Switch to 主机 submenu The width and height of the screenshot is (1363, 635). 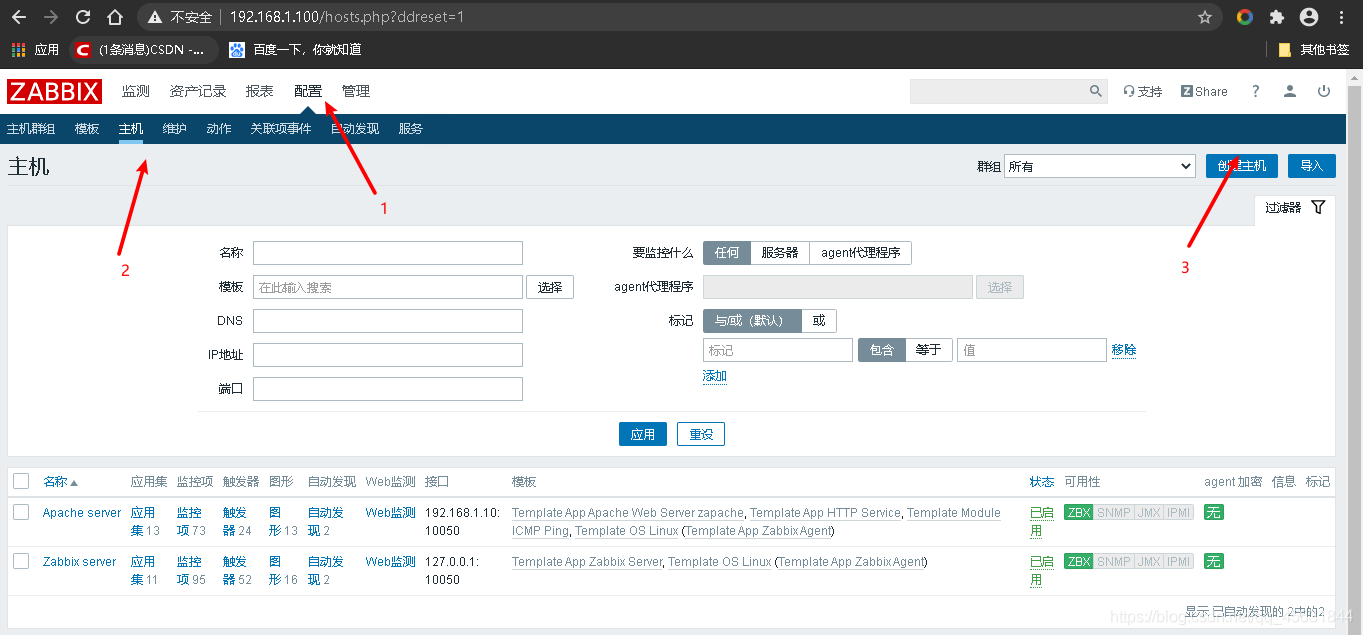coord(131,129)
